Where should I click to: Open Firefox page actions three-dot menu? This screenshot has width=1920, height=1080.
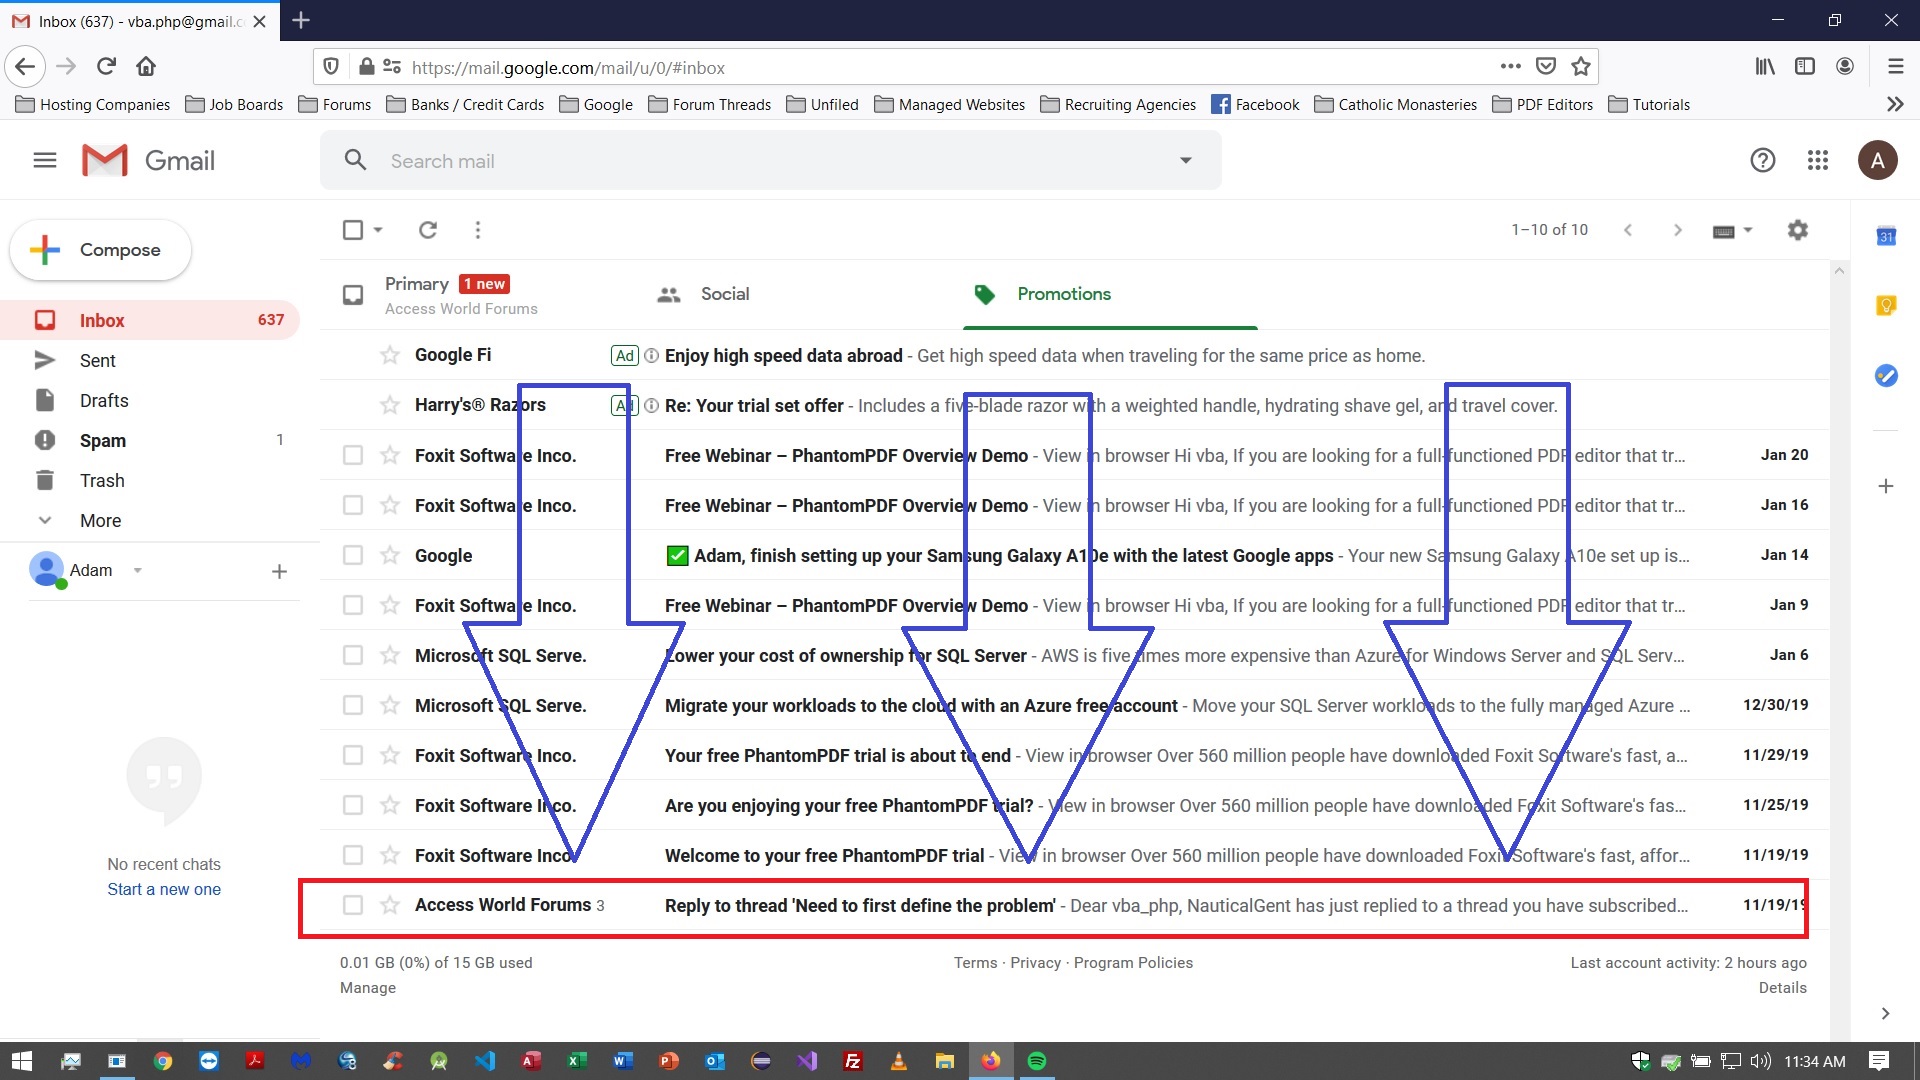(1510, 67)
